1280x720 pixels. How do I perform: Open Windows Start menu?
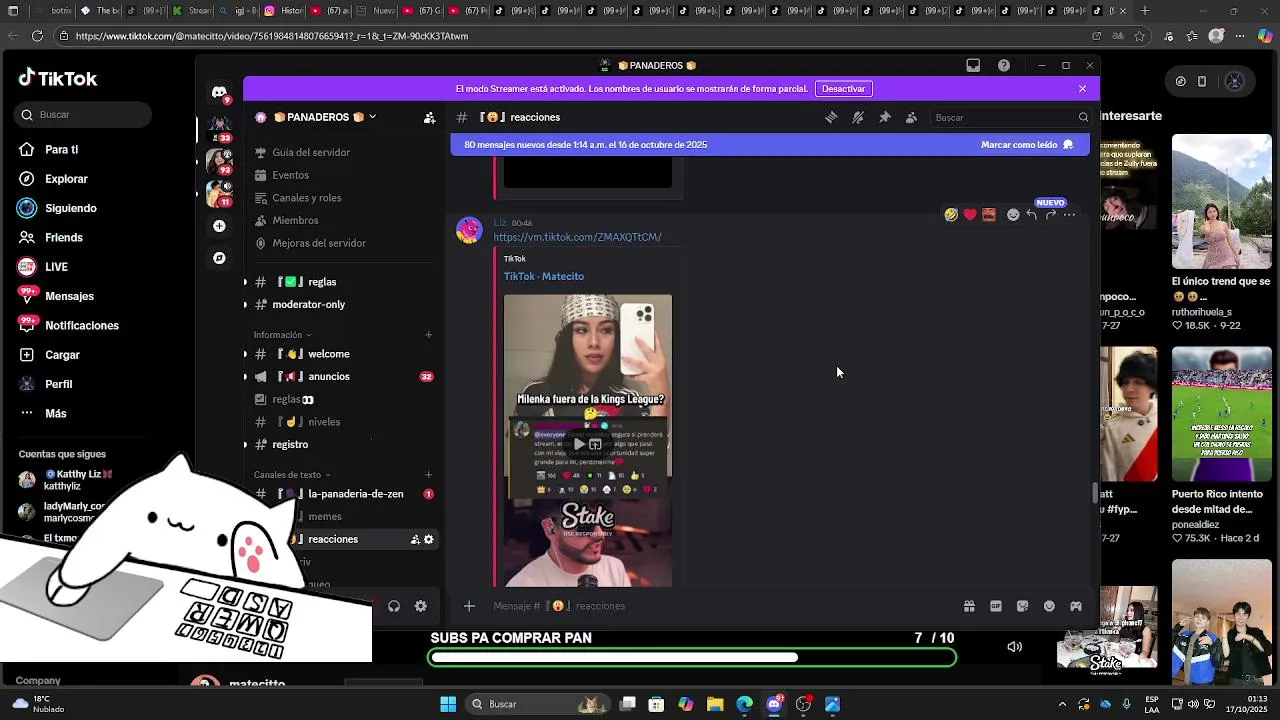point(449,704)
